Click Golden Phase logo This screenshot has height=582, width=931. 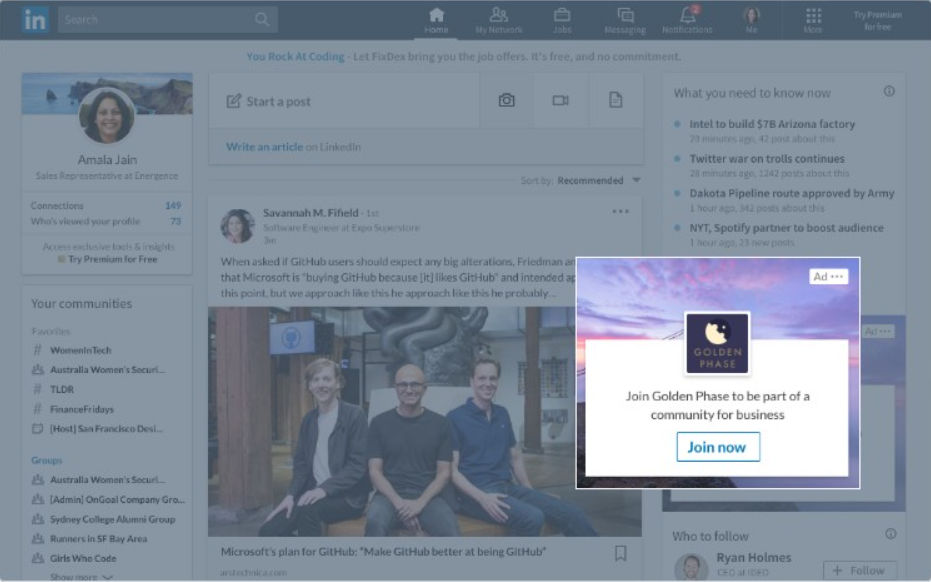click(717, 344)
